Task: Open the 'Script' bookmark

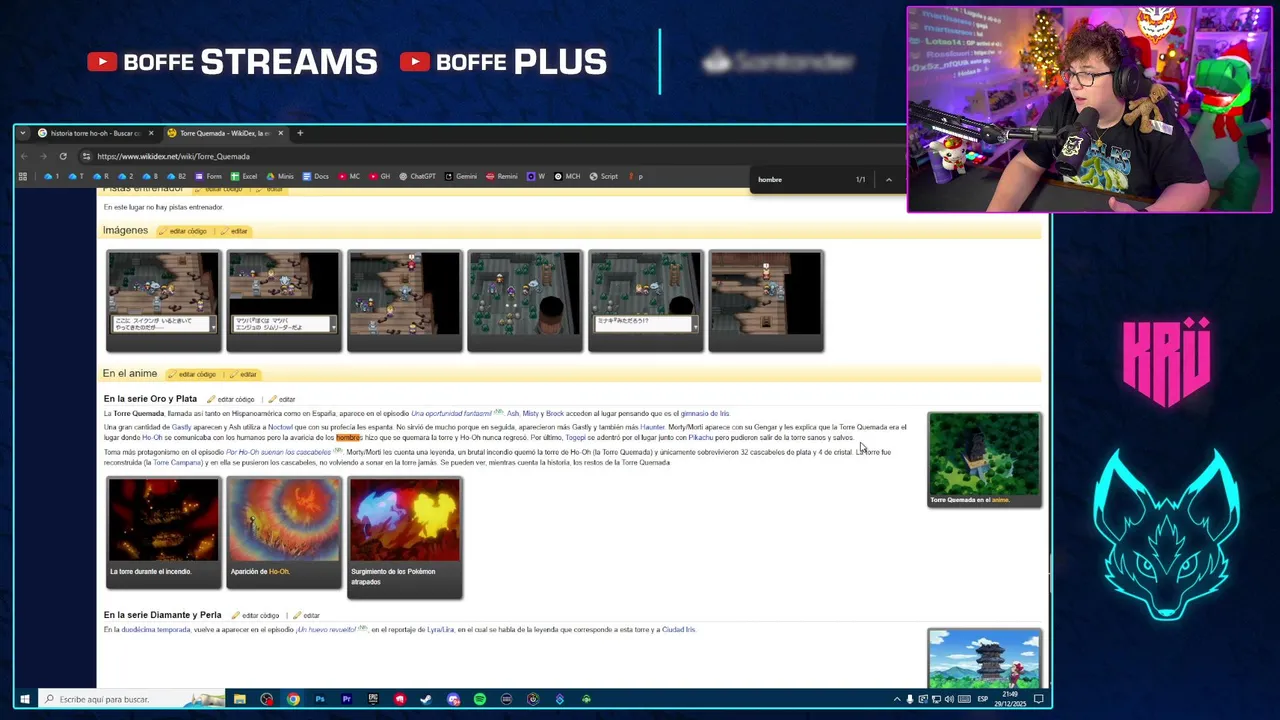Action: click(603, 176)
